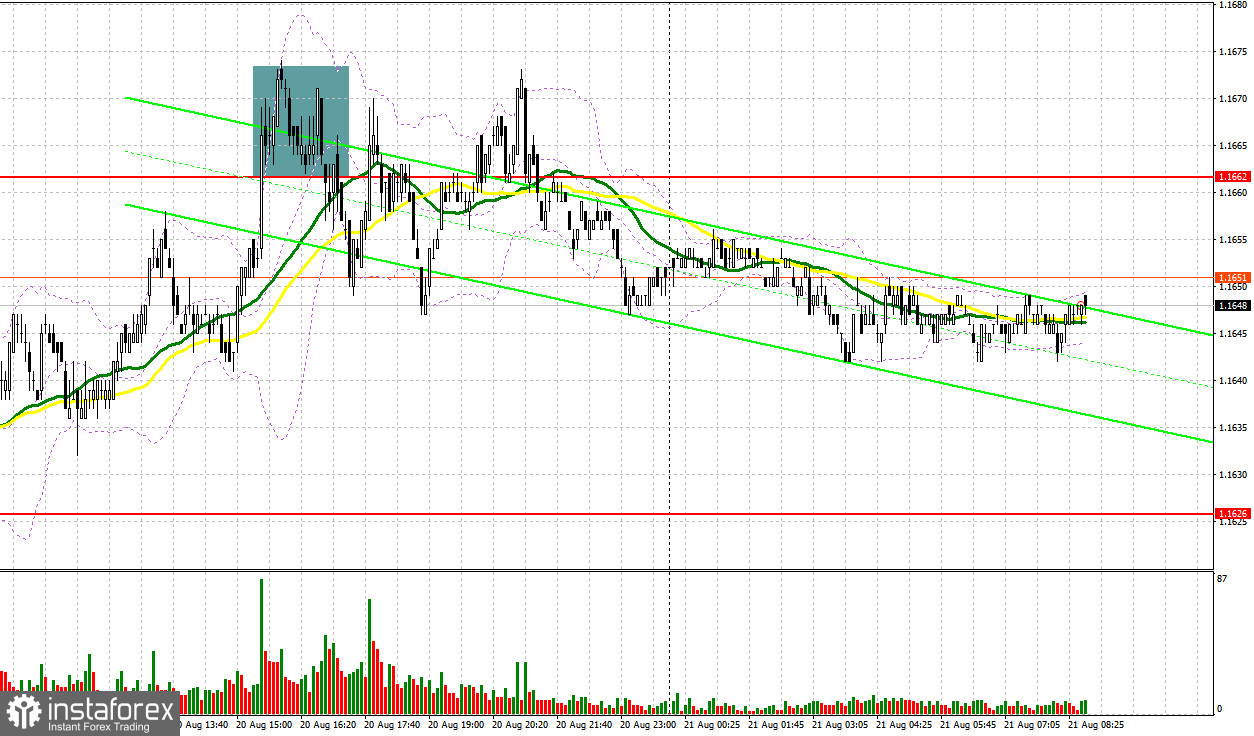Select the teal highlighted rectangle on the chart
Image resolution: width=1254 pixels, height=736 pixels.
tap(301, 121)
